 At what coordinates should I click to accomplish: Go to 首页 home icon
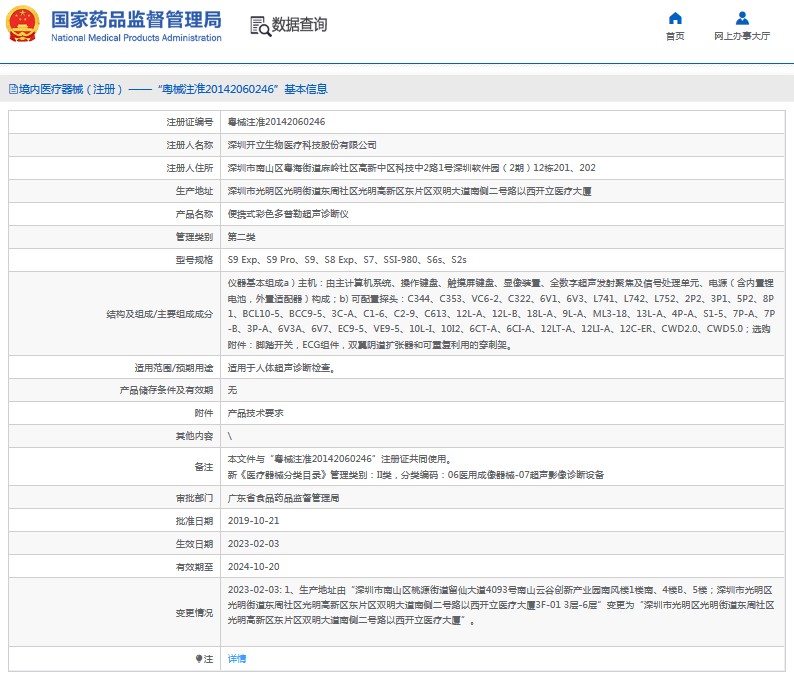[x=675, y=18]
